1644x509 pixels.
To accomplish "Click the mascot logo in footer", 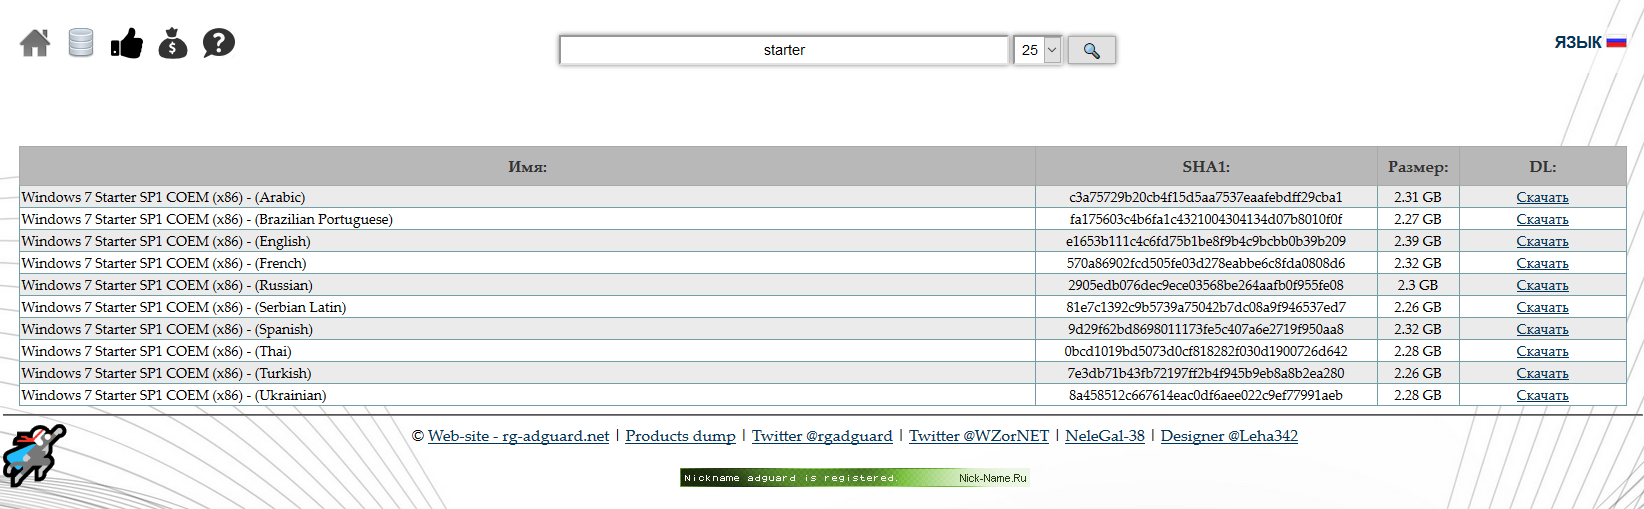I will [x=33, y=456].
